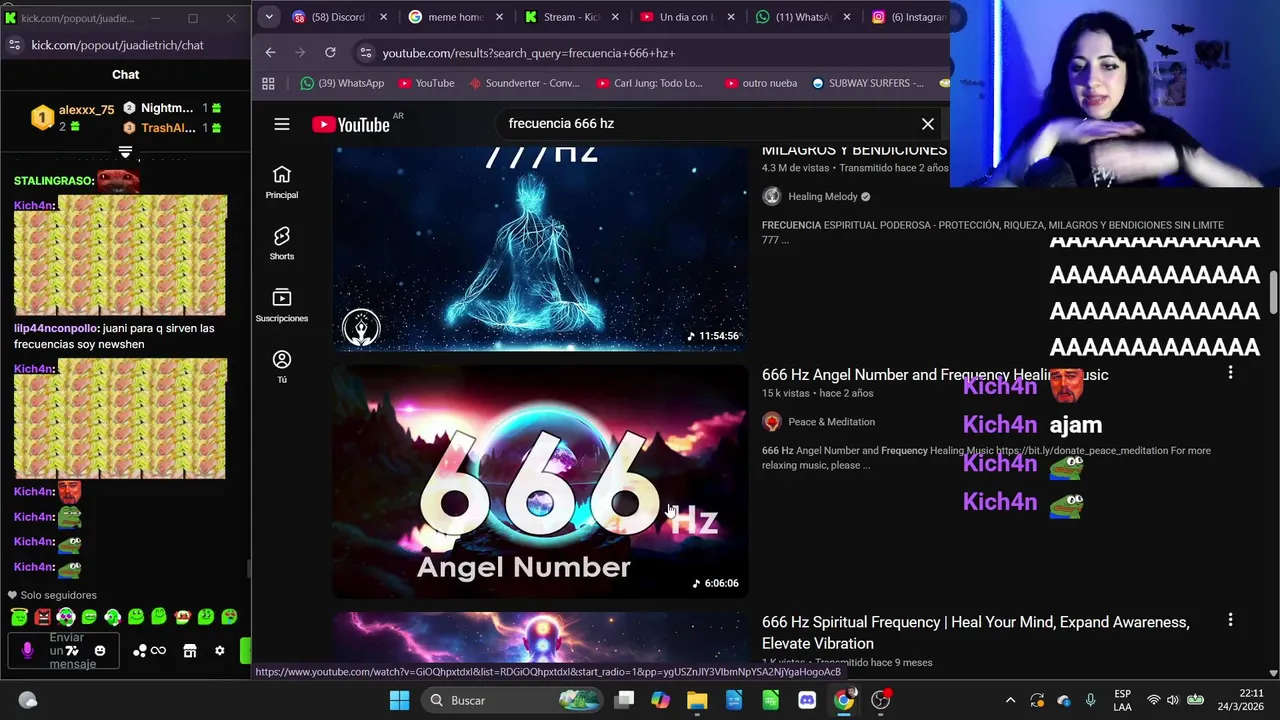This screenshot has height=720, width=1280.
Task: Click the ESP LAA language indicator
Action: click(x=1122, y=700)
